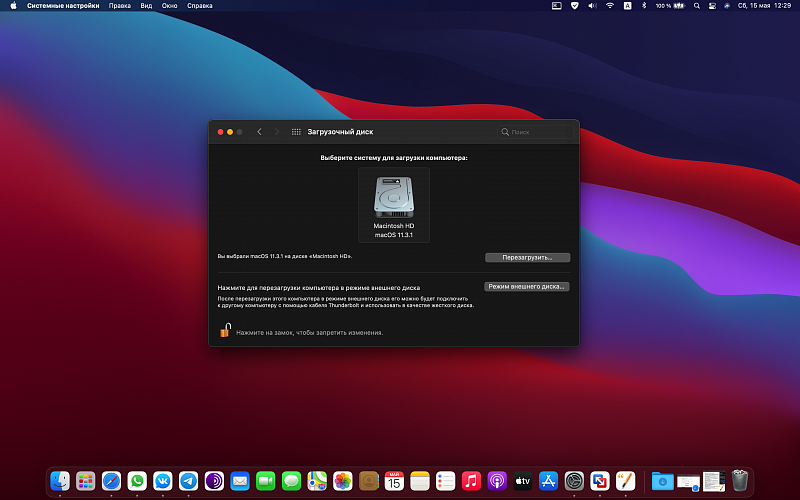Click the Перезагрузить button
Screen dimensions: 800x500
pos(527,257)
